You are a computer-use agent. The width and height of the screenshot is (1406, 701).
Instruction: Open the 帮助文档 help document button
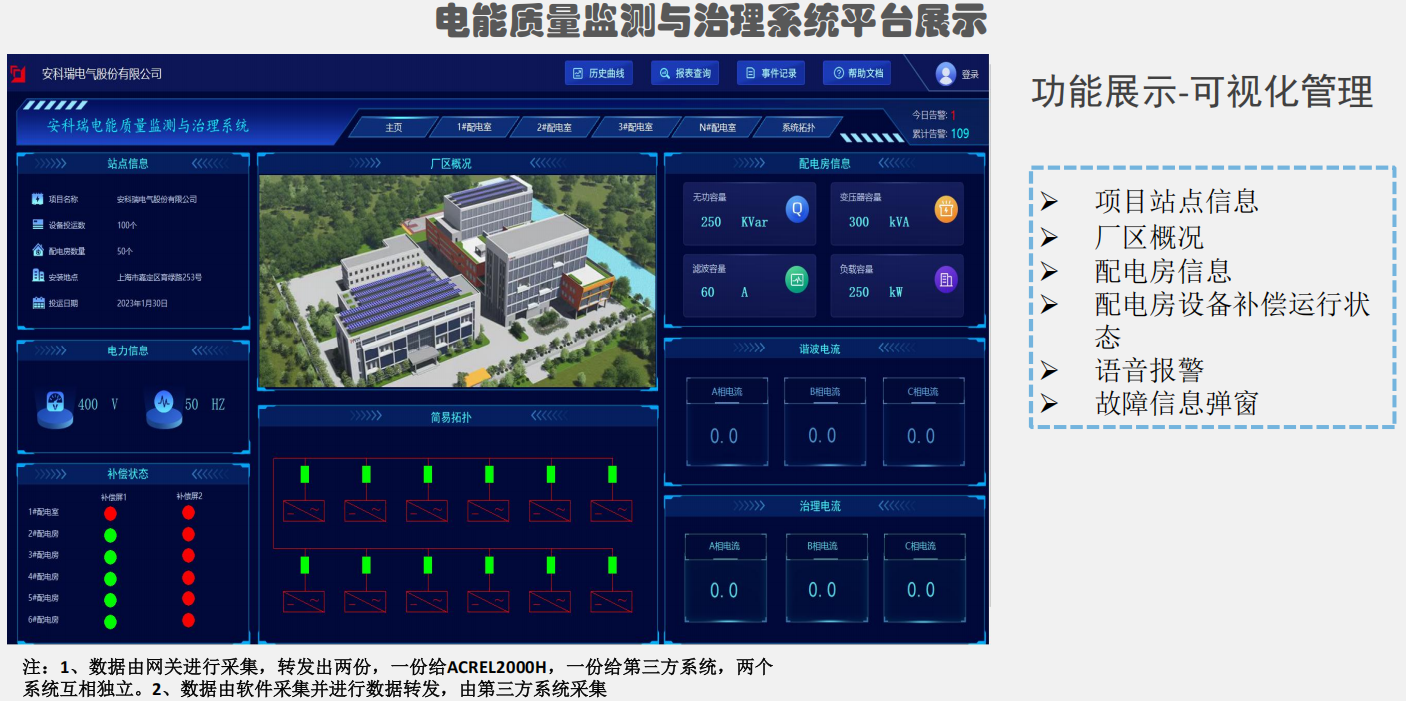click(858, 74)
